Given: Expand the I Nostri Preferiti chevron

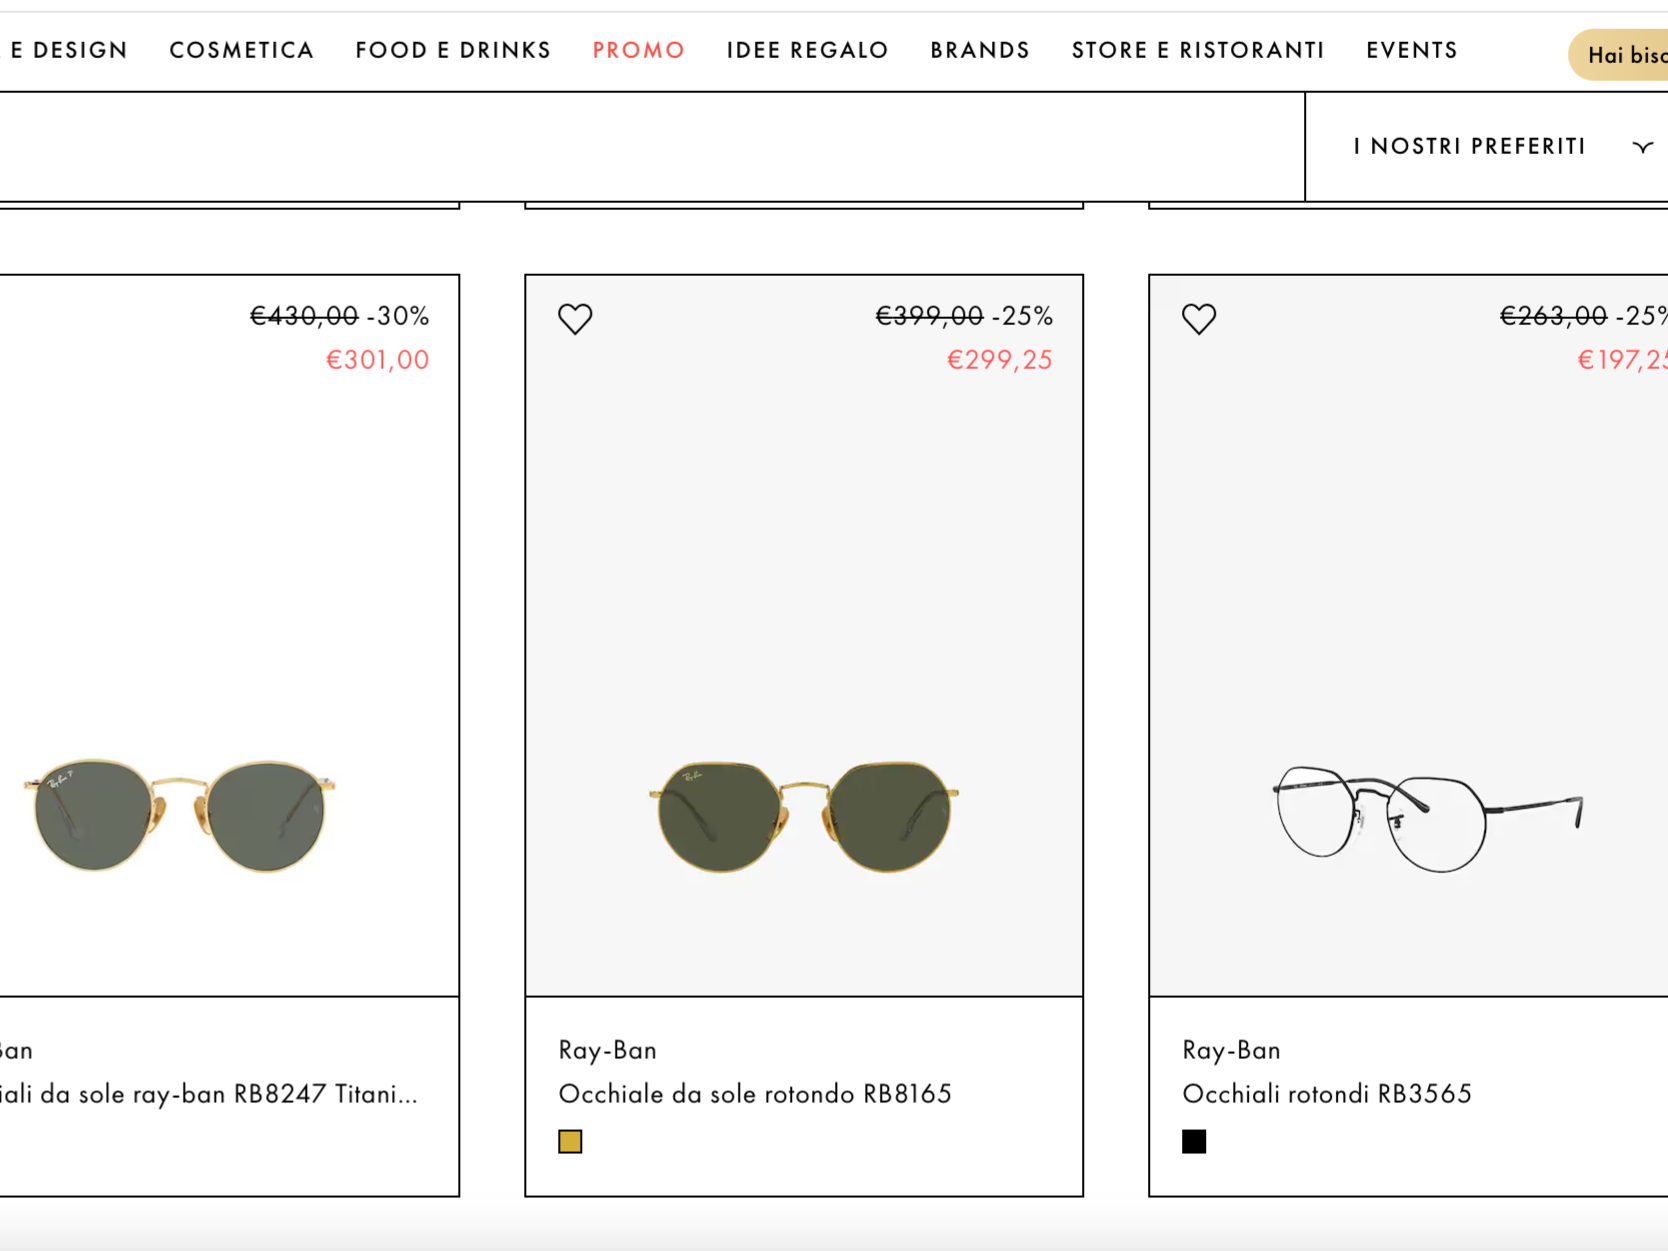Looking at the screenshot, I should tap(1642, 147).
